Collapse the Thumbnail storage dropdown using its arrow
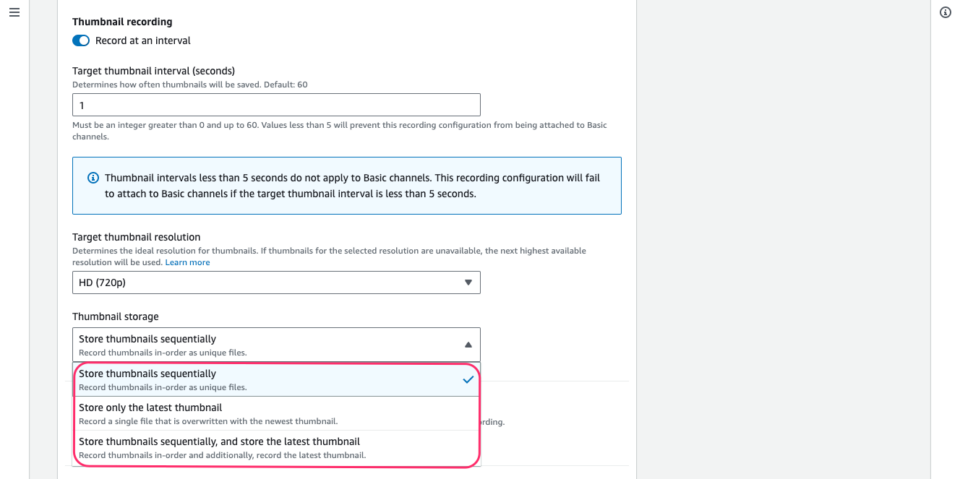 pyautogui.click(x=468, y=344)
